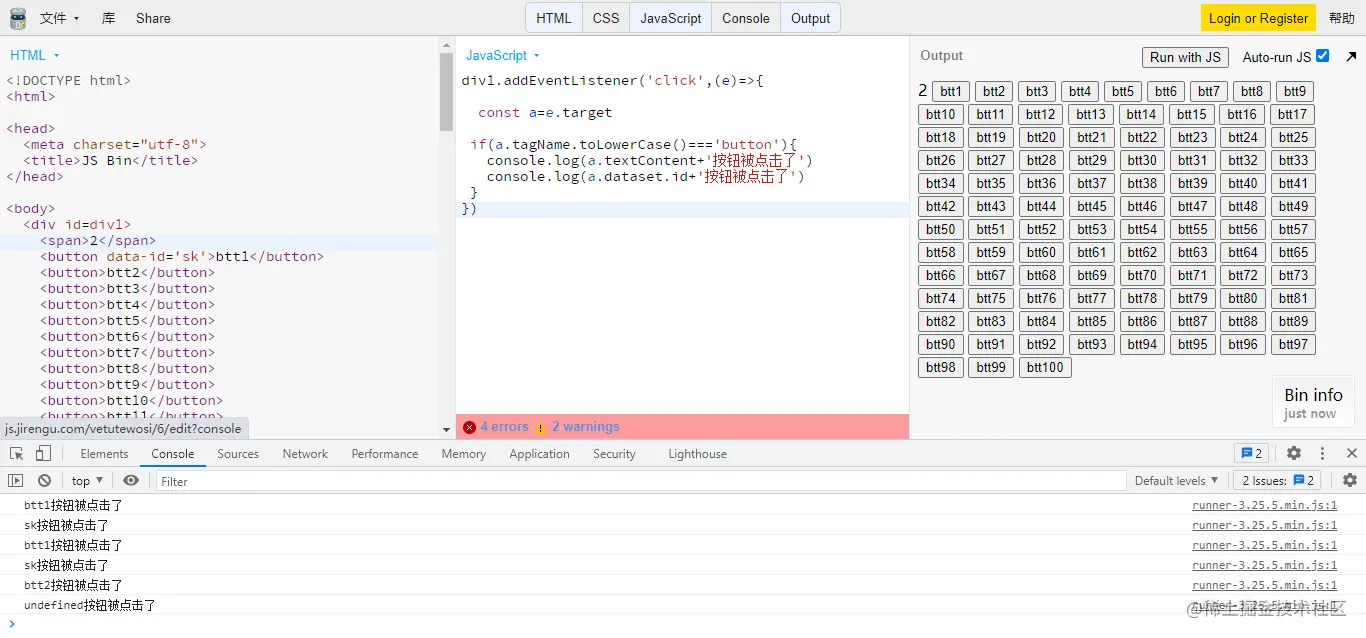The image size is (1366, 638).
Task: Clear the console with the ban icon
Action: 44,481
